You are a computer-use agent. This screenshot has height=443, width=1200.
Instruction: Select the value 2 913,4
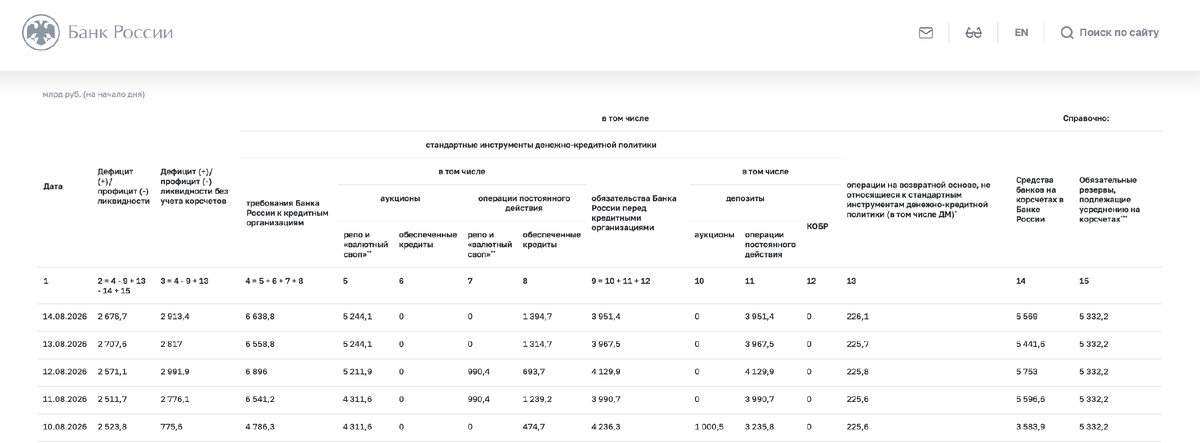175,316
